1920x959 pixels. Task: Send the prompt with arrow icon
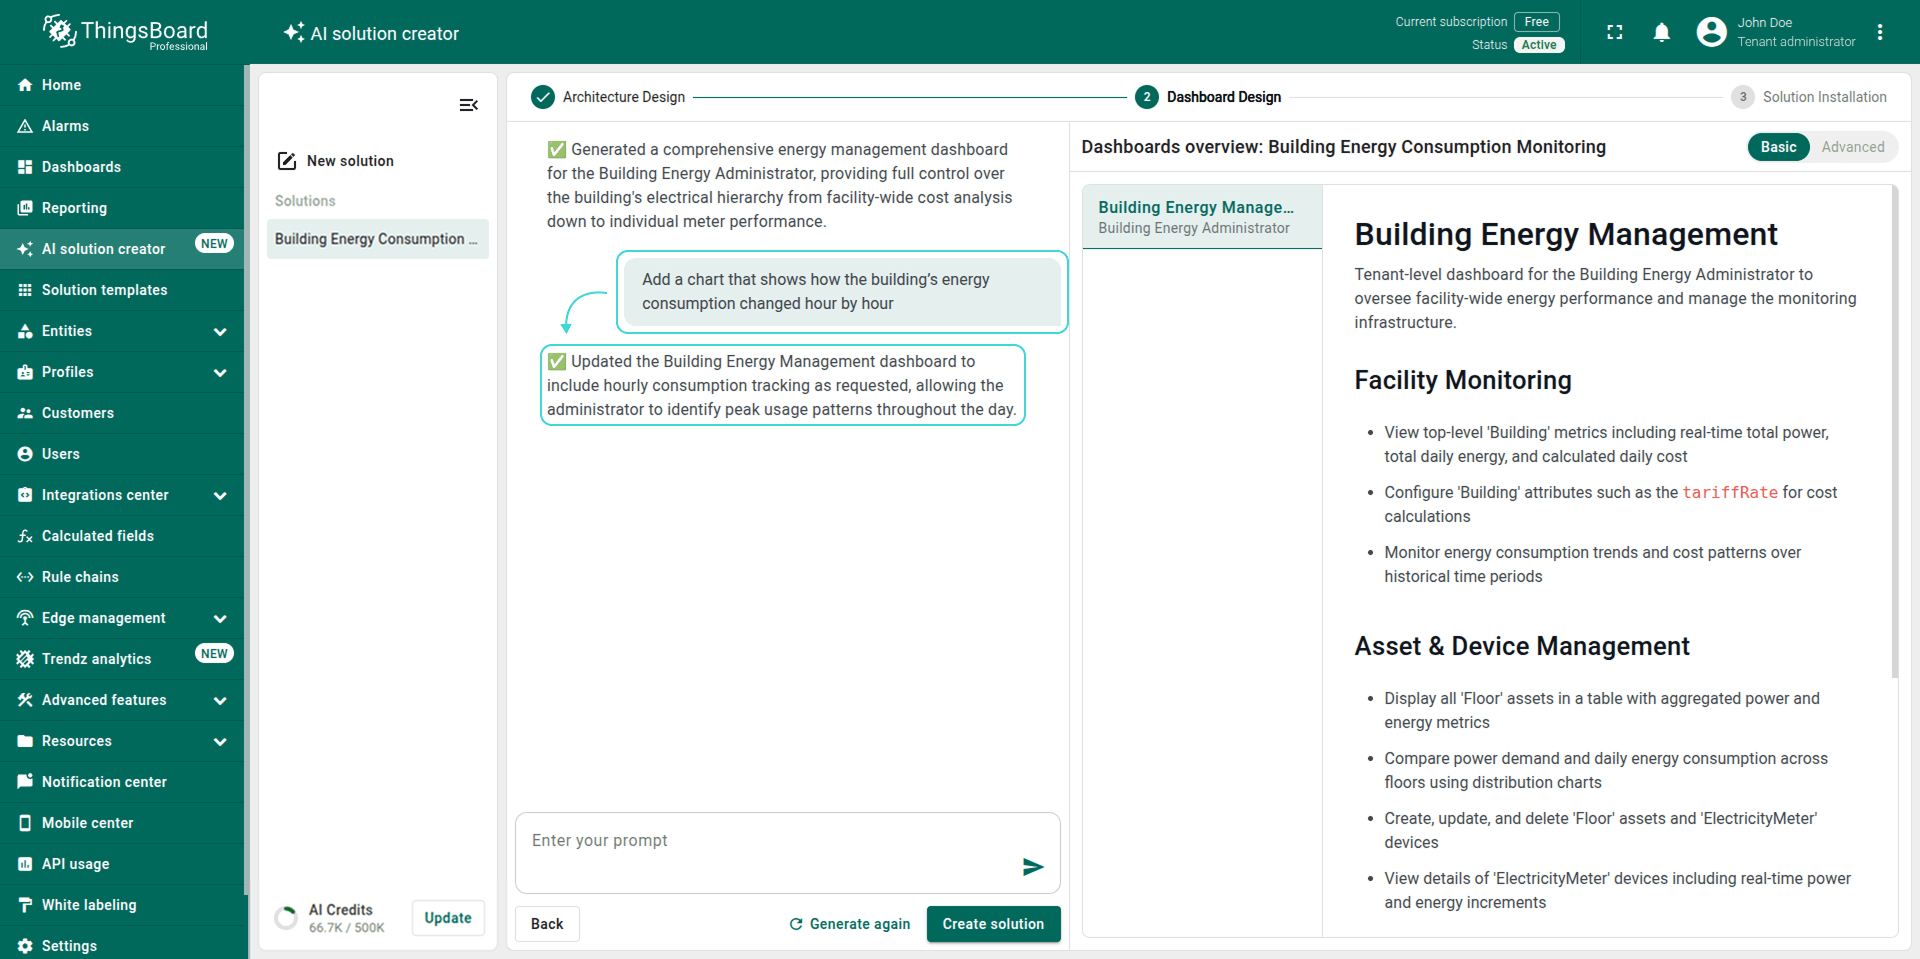tap(1033, 867)
